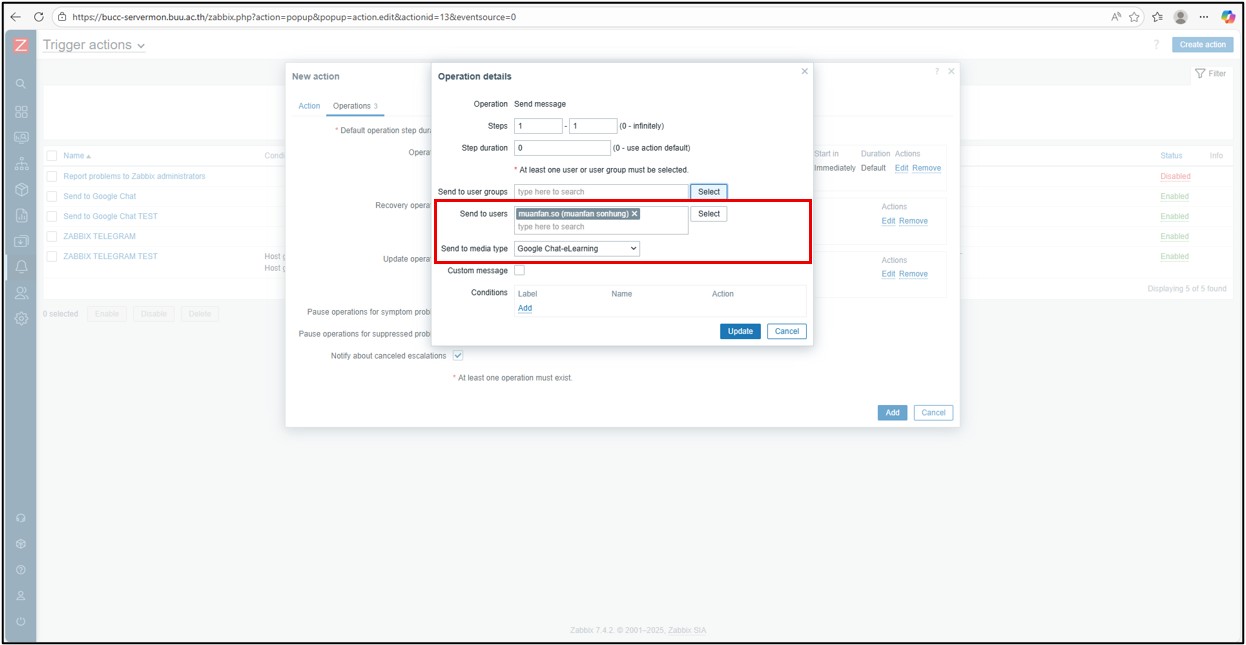Click the Step duration input field
1246x645 pixels.
[x=561, y=148]
